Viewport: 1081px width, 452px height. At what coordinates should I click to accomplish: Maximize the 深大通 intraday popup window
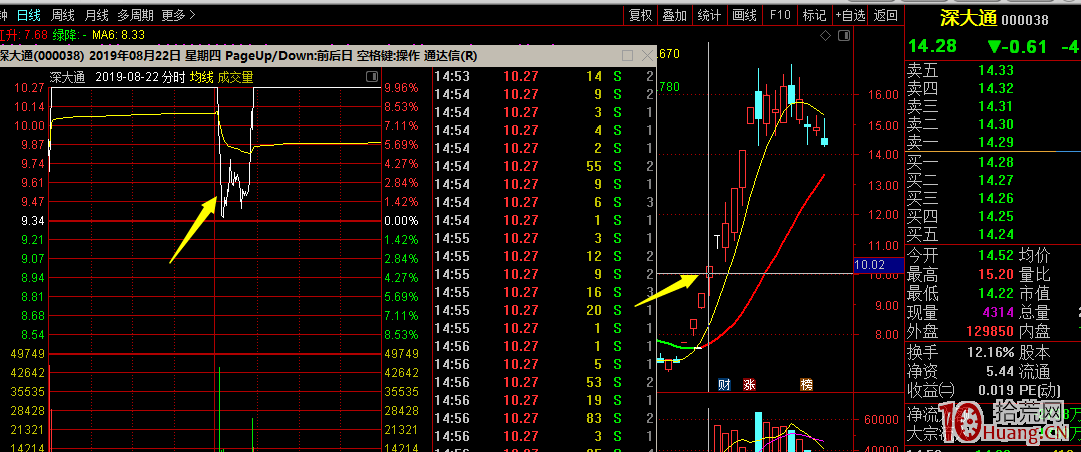(x=627, y=55)
